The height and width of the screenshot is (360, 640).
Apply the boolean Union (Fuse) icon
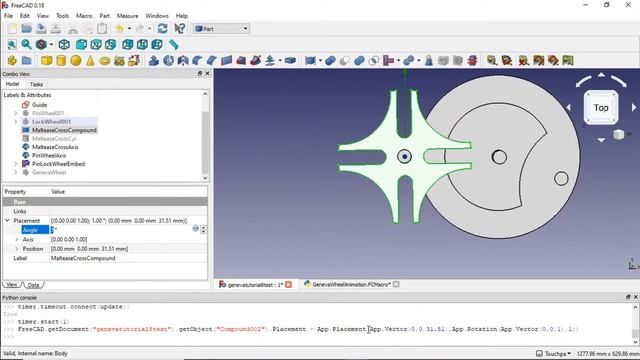point(359,61)
